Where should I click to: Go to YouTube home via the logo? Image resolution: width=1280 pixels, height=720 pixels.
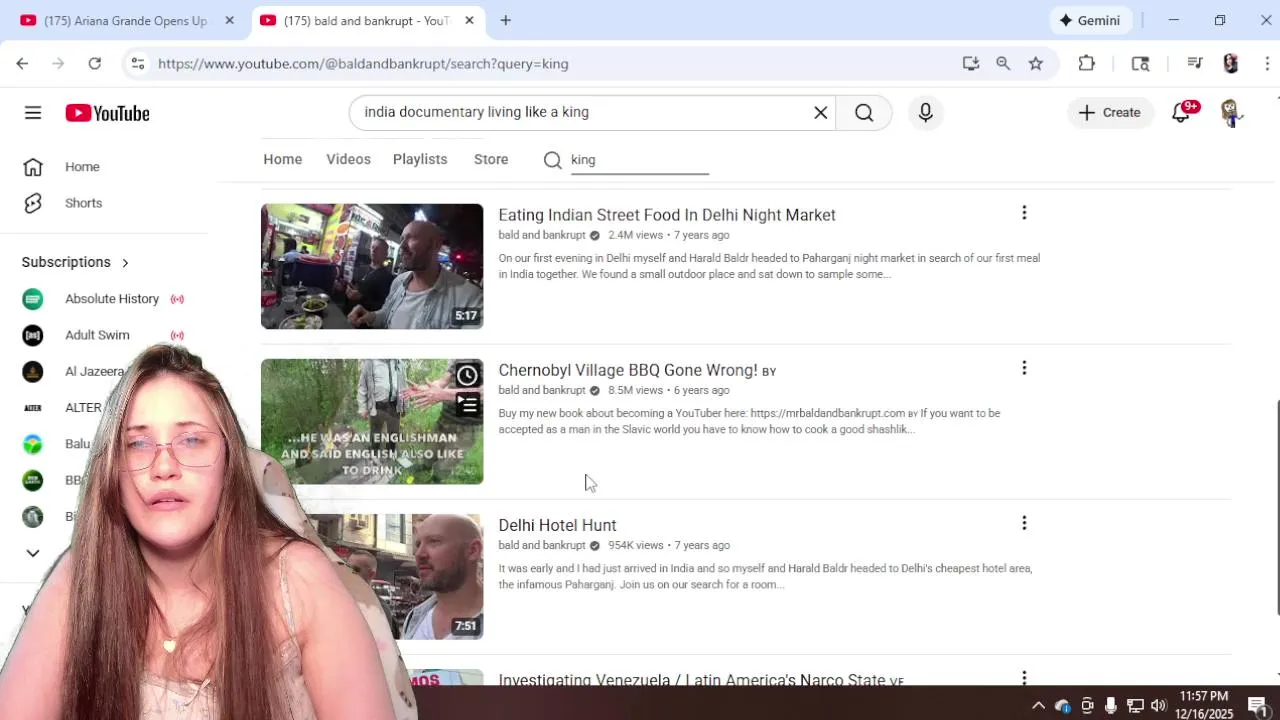108,113
